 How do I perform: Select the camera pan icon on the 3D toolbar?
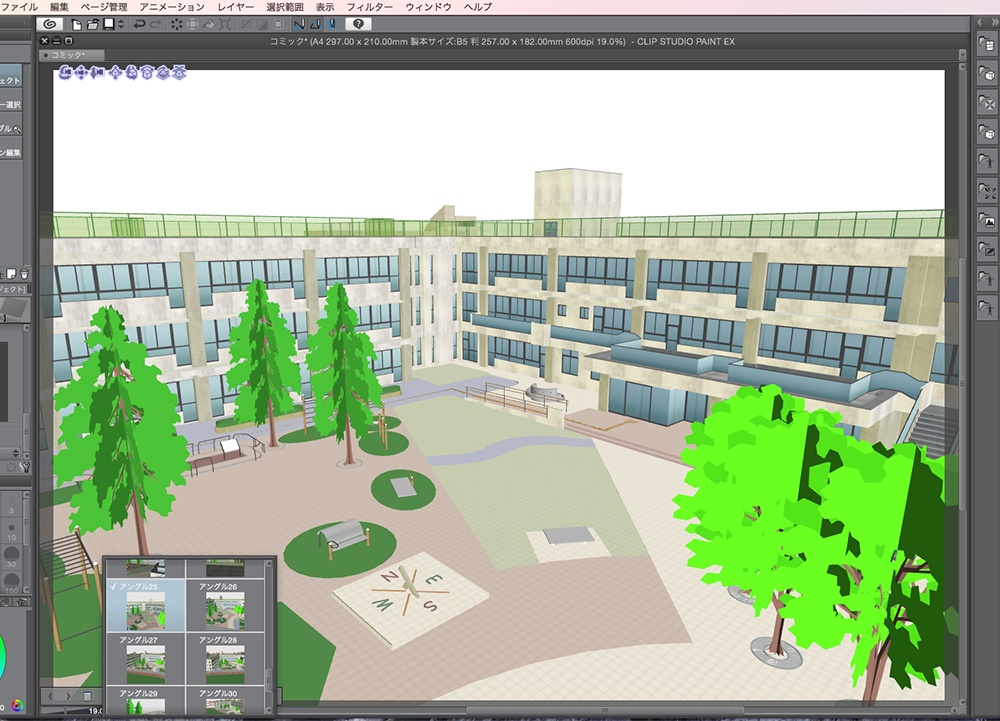click(x=81, y=74)
